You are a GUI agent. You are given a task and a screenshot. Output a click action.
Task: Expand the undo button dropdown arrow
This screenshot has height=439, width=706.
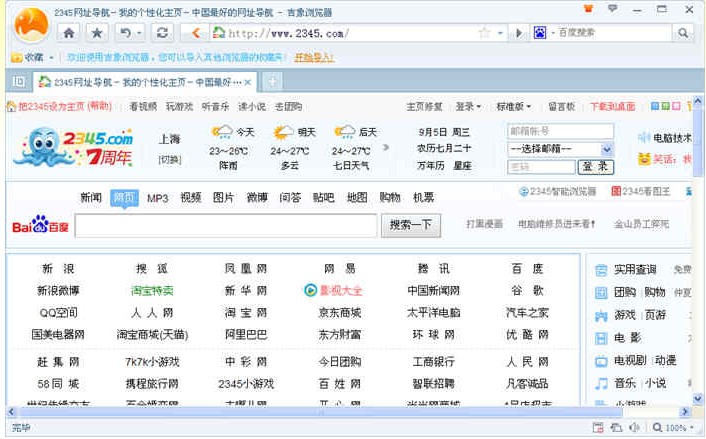pos(139,33)
